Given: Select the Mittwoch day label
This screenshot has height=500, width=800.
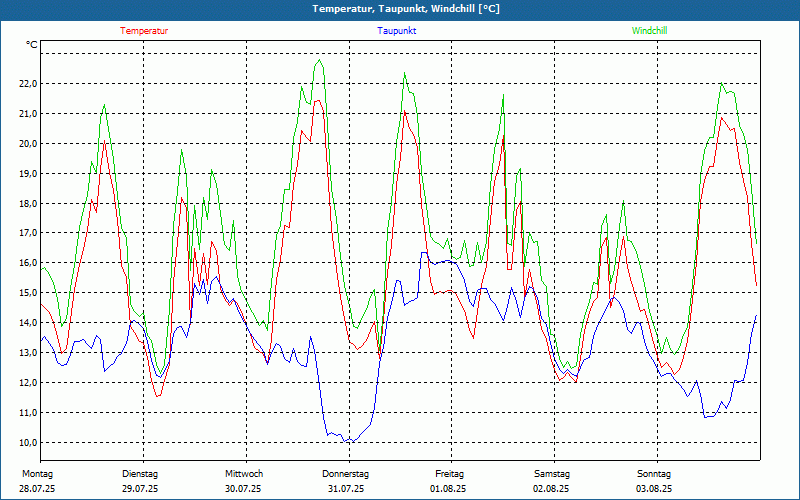Looking at the screenshot, I should [244, 473].
